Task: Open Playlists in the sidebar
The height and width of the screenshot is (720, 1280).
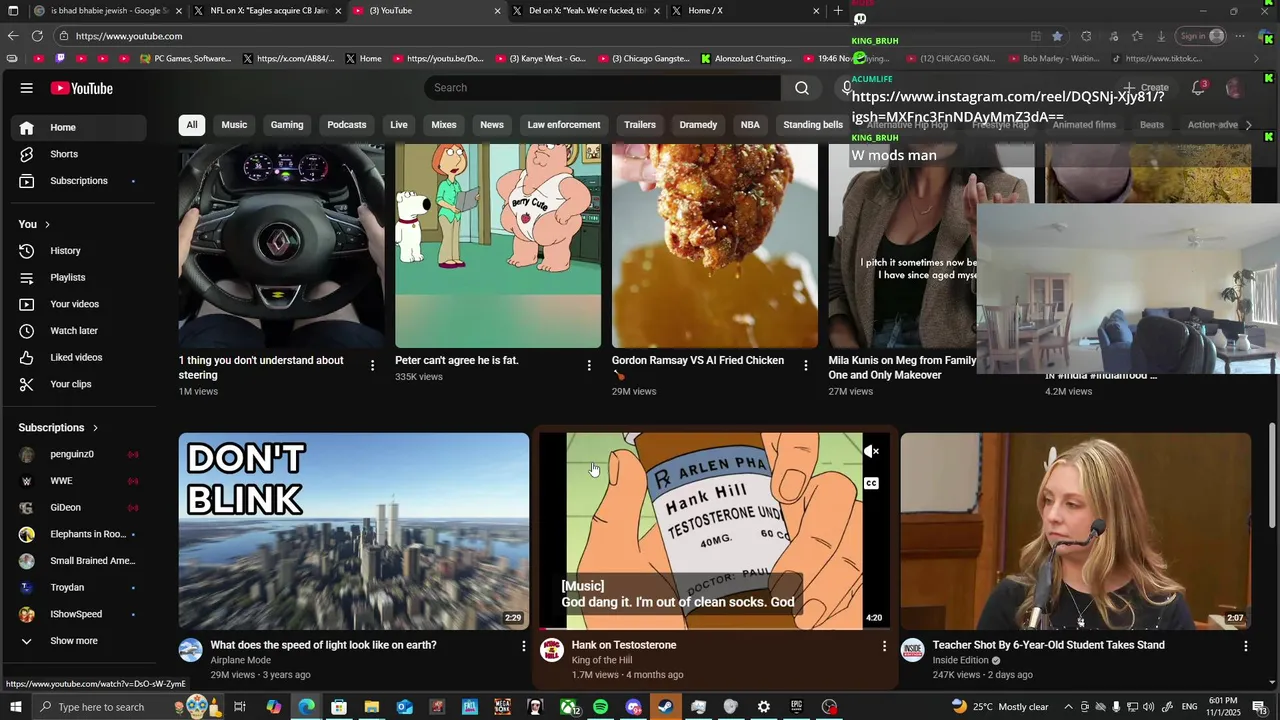Action: [78, 277]
